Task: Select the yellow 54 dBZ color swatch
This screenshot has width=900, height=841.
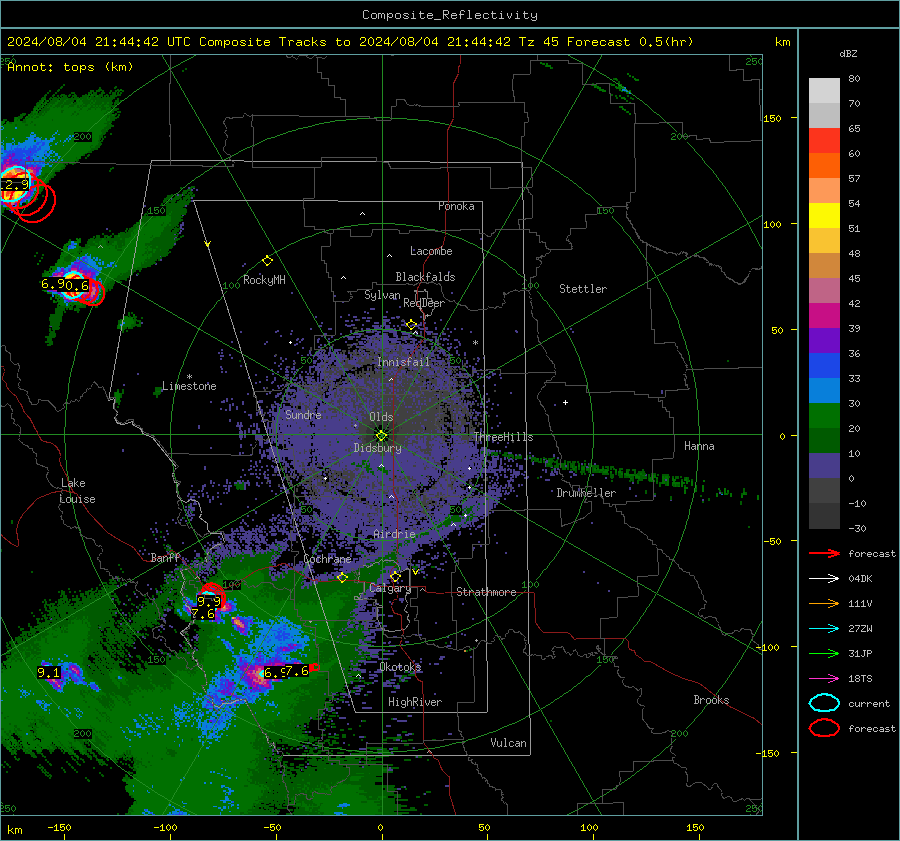Action: click(x=824, y=216)
